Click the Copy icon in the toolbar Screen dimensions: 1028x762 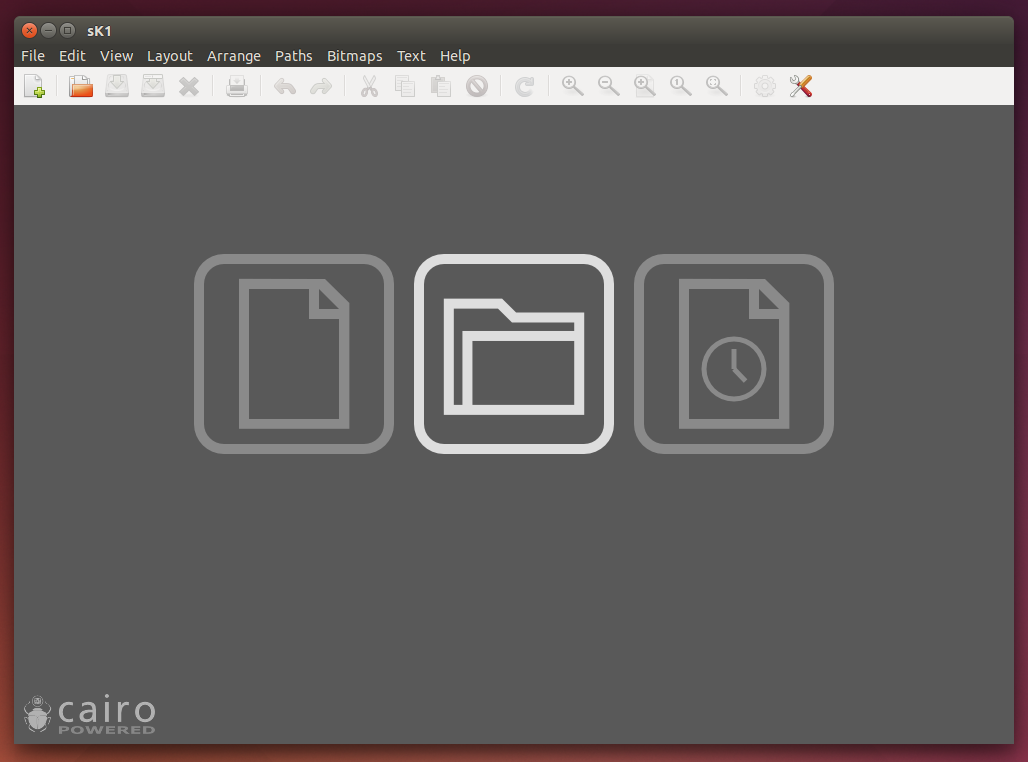tap(404, 86)
